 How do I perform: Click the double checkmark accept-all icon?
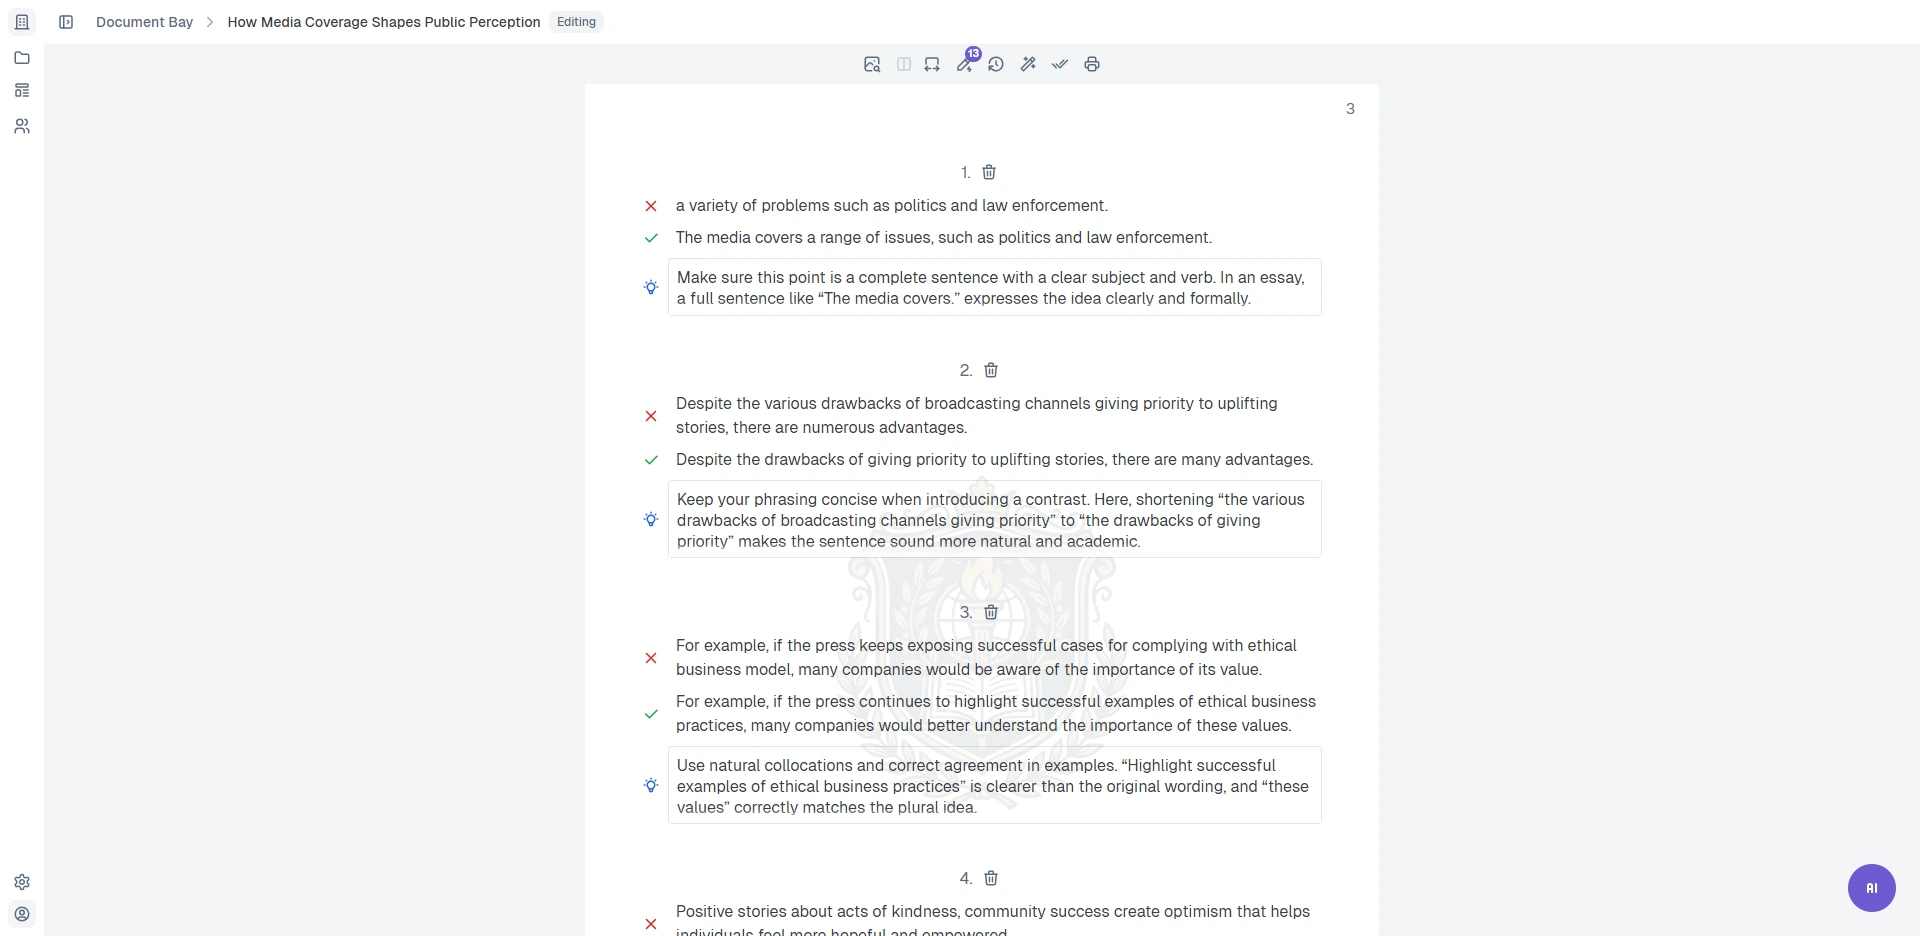[x=1060, y=64]
